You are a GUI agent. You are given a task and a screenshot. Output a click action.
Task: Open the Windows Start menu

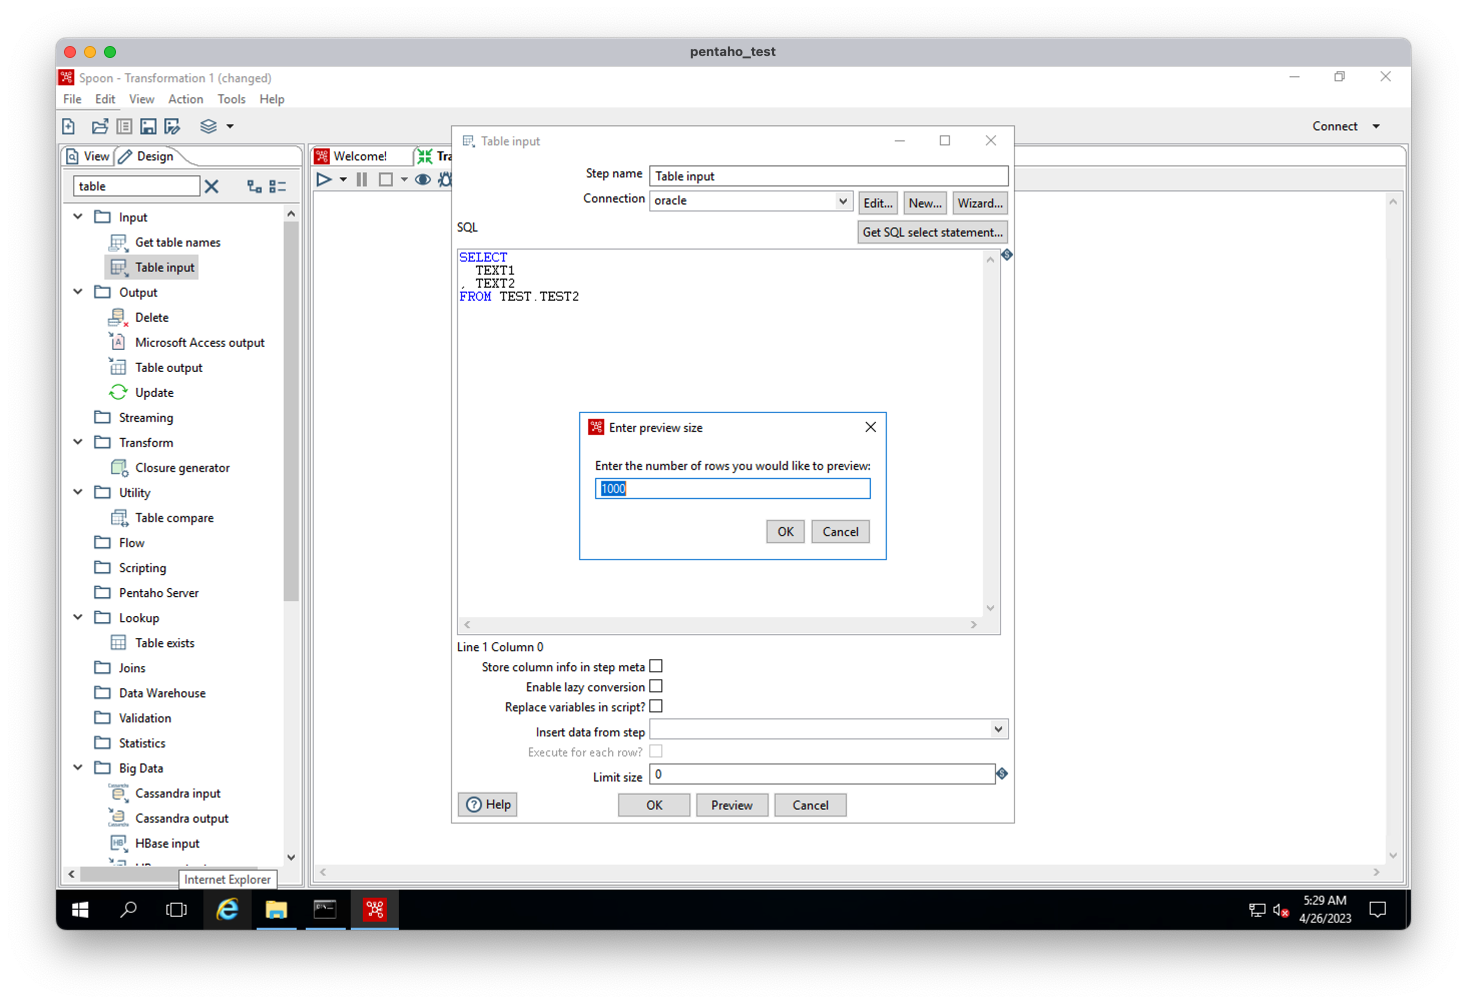pyautogui.click(x=80, y=909)
